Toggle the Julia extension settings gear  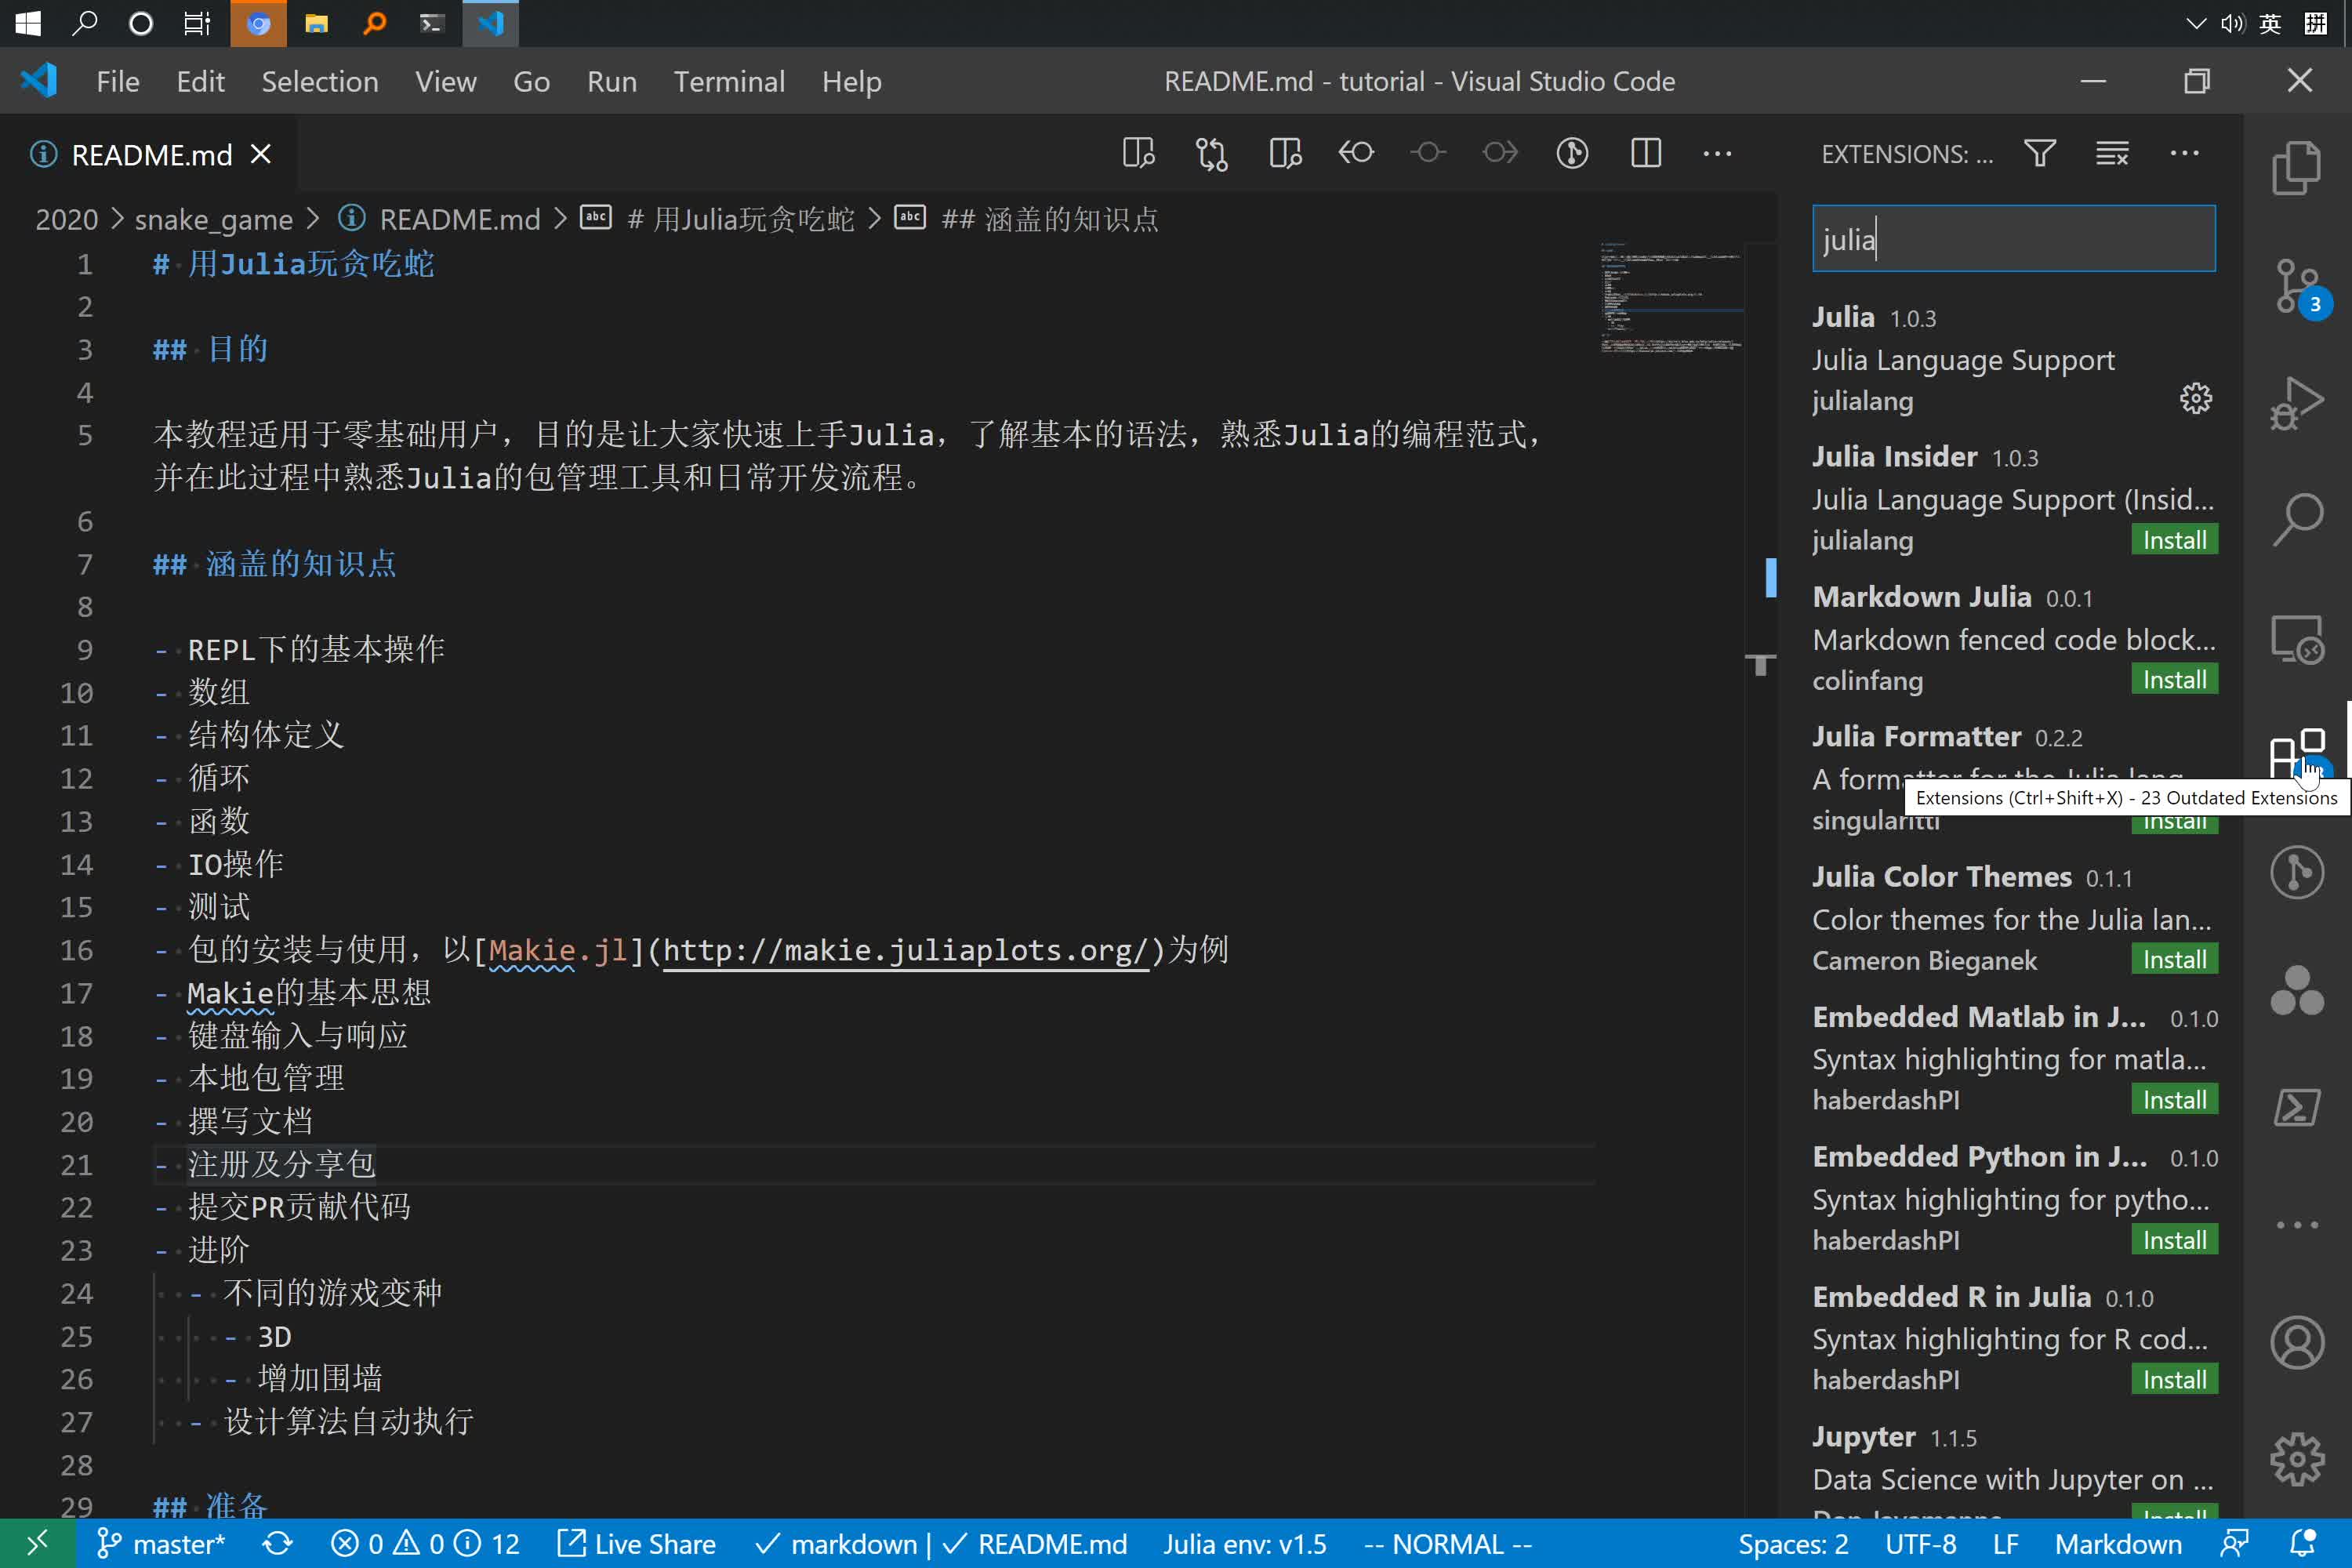(2196, 397)
